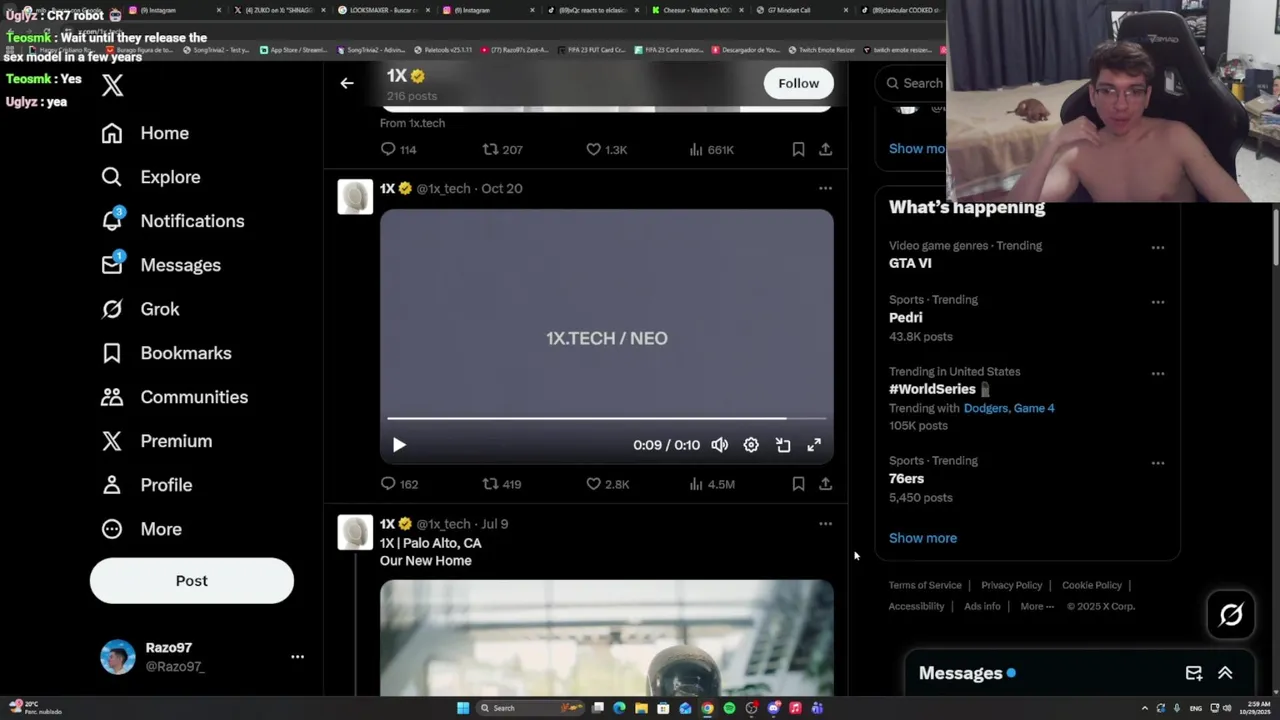This screenshot has height=720, width=1280.
Task: Open Notifications with its unread badge
Action: click(x=173, y=221)
